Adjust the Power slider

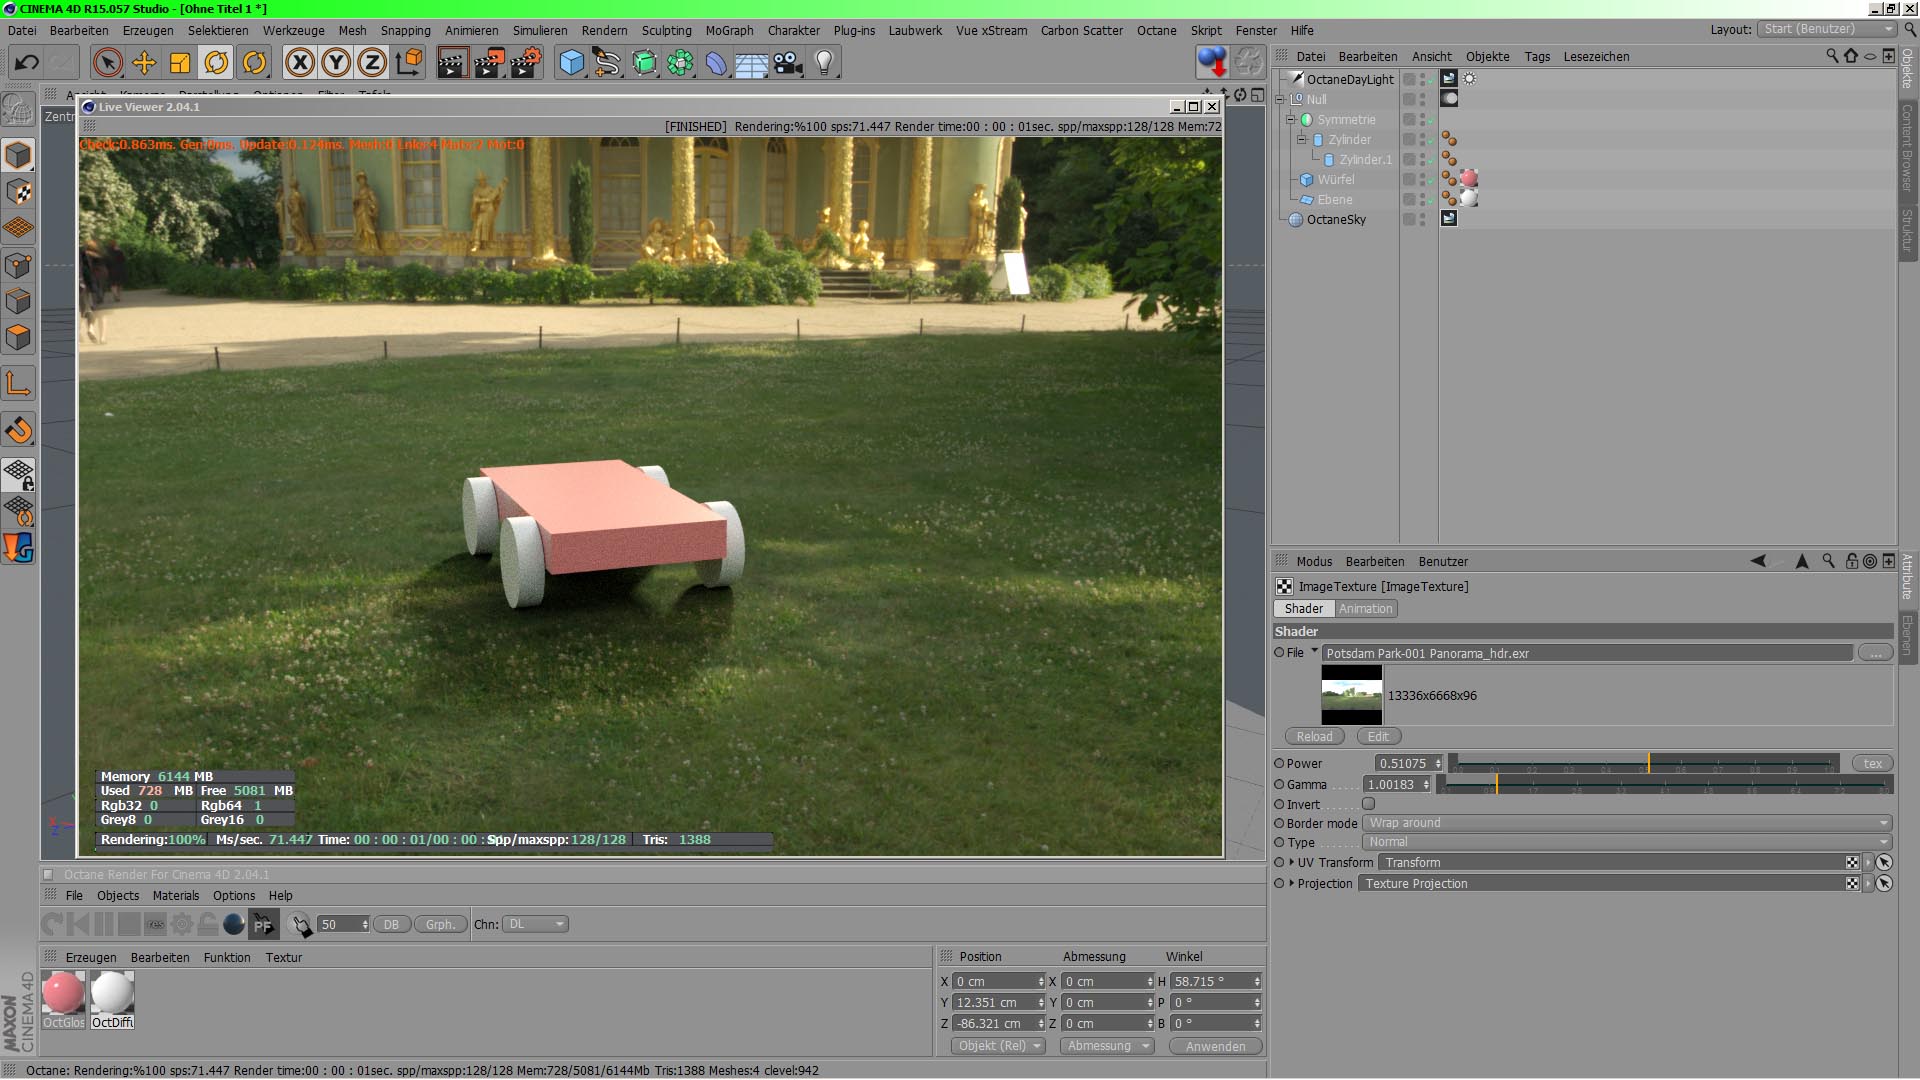pyautogui.click(x=1648, y=764)
